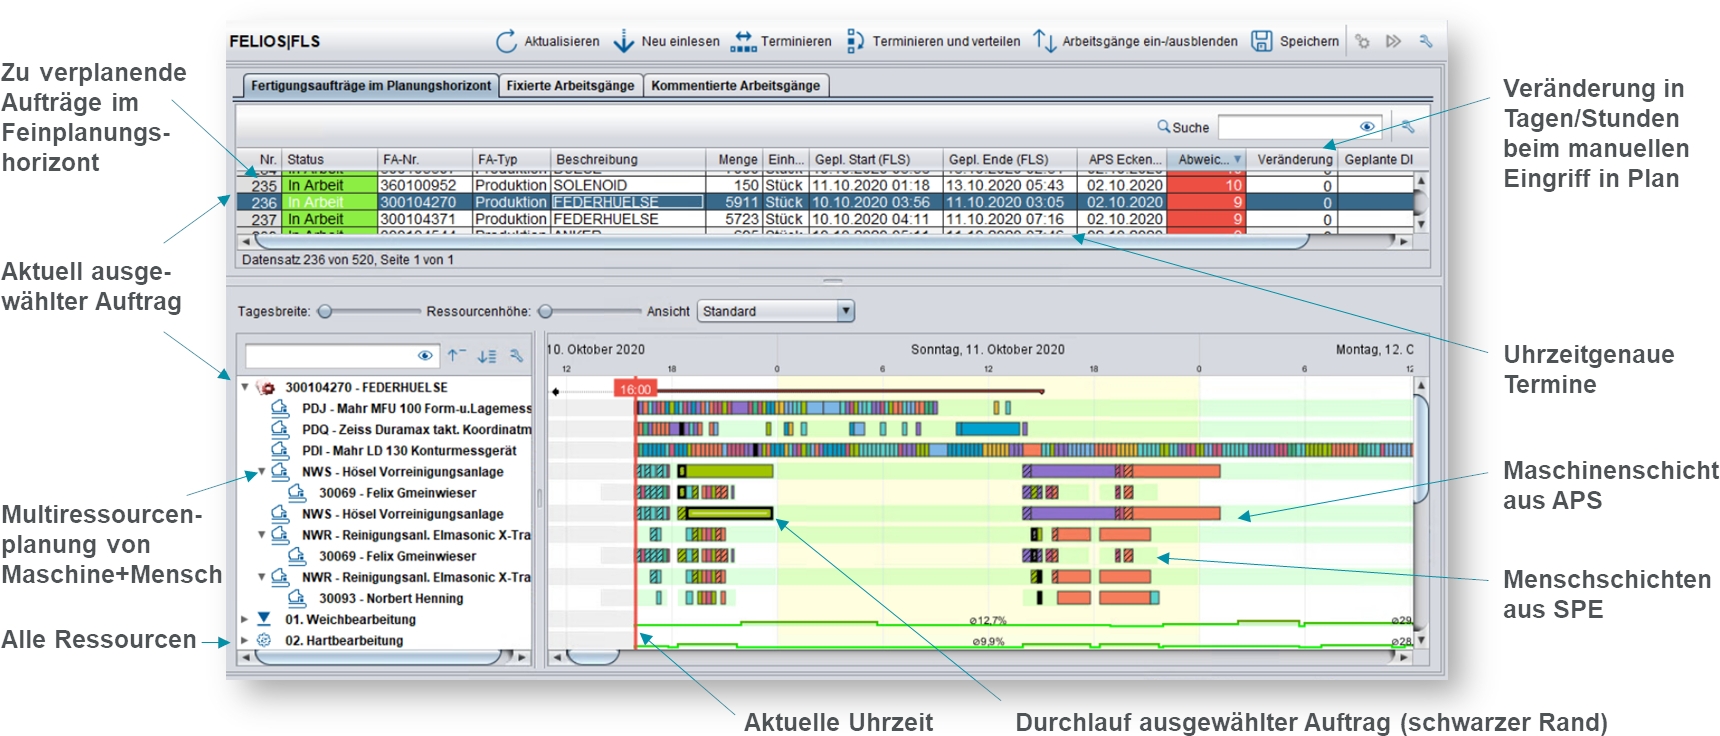
Task: Click the double-arrow forward icon in the top toolbar
Action: click(x=1393, y=41)
